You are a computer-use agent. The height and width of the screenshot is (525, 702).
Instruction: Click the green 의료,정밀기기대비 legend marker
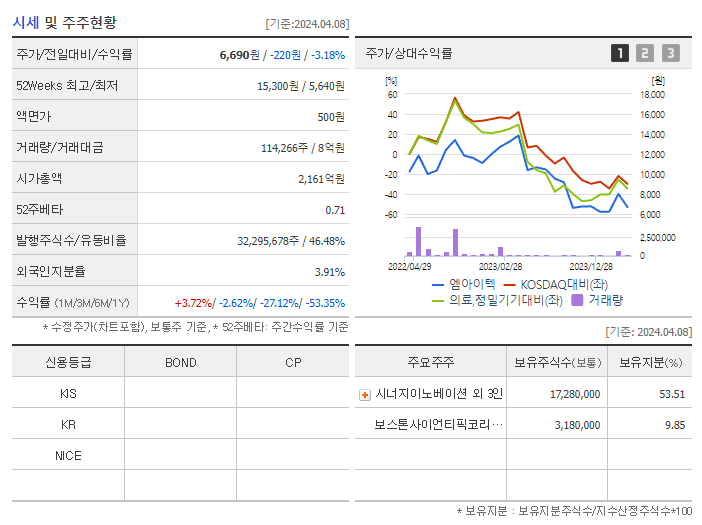click(438, 301)
